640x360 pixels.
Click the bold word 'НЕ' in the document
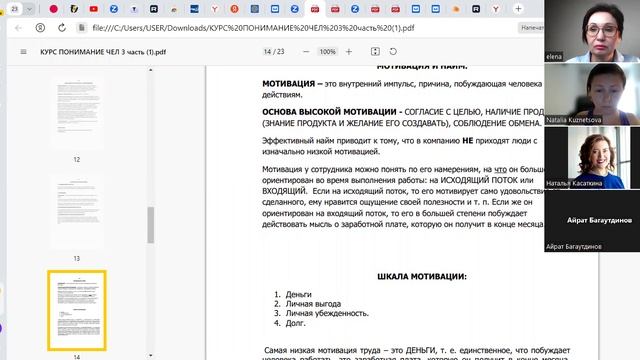(x=467, y=141)
